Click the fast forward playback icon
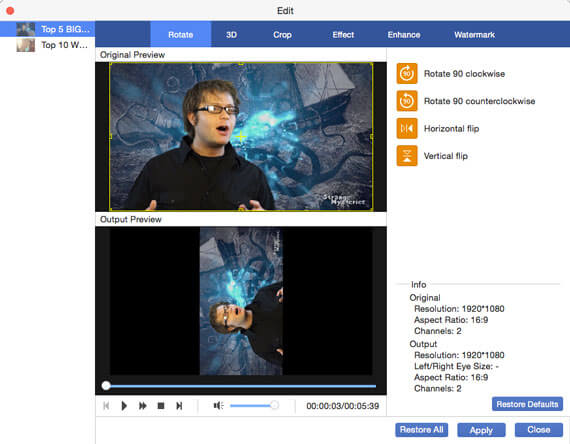This screenshot has width=570, height=444. pos(142,406)
